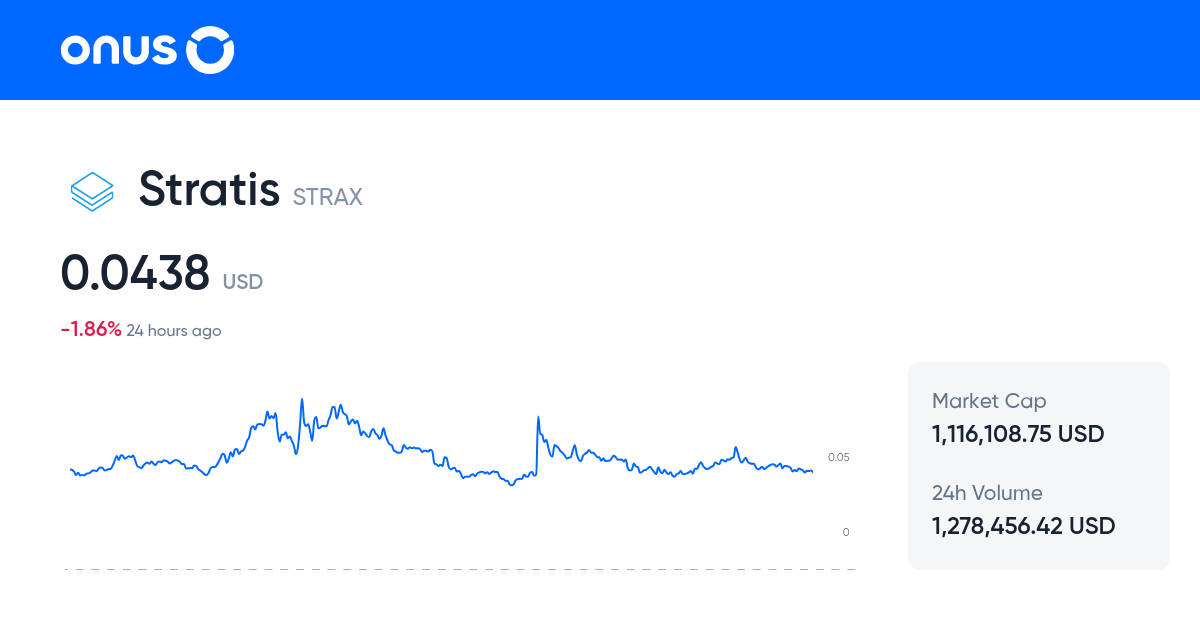
Task: Select the 1,116,108.75 USD market cap value
Action: 1017,434
